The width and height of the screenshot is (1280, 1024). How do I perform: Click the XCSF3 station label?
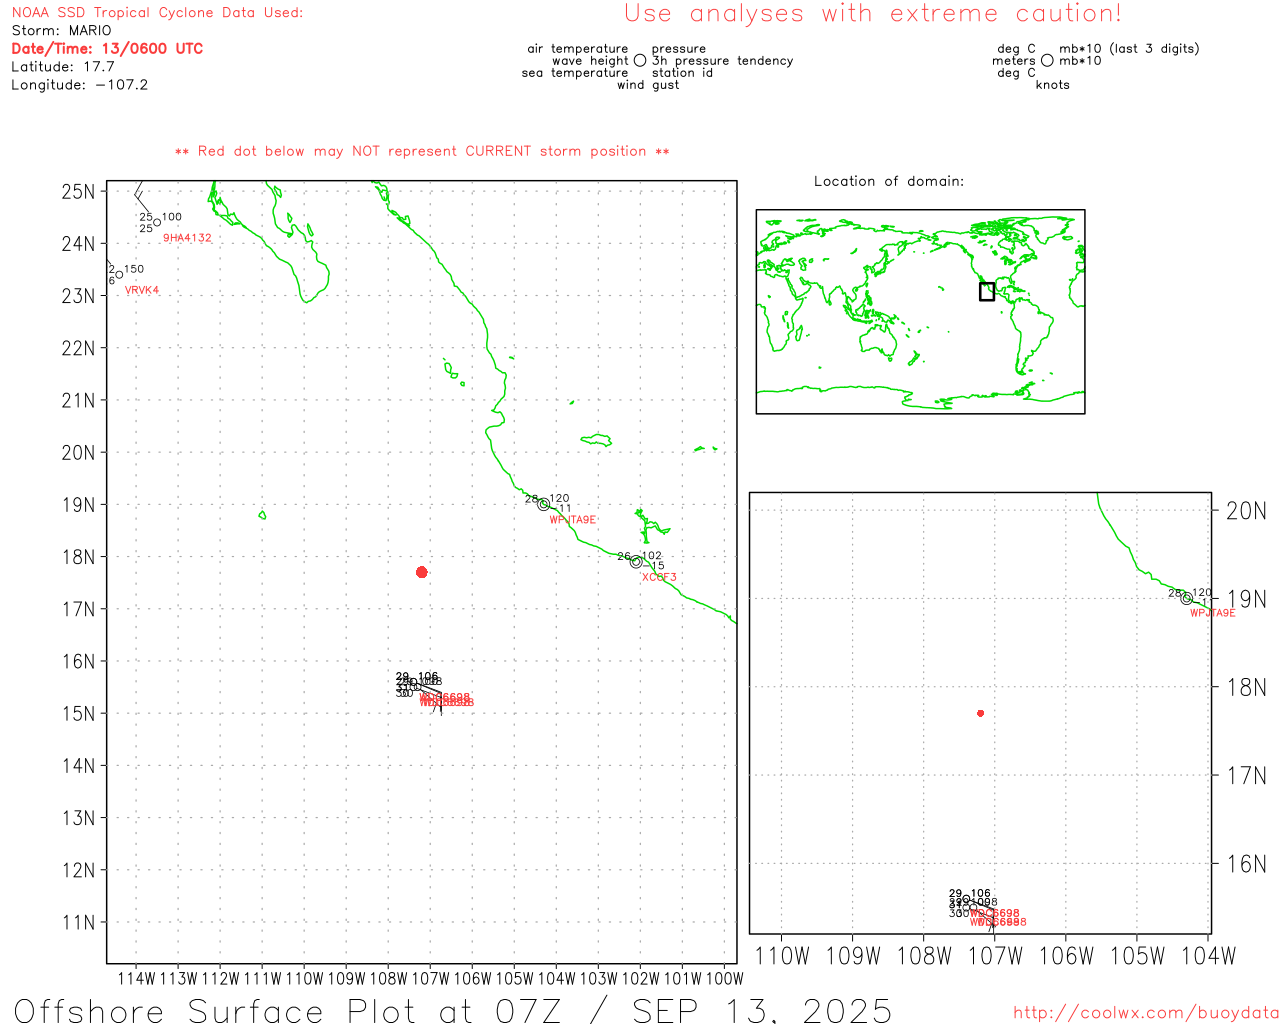659,577
